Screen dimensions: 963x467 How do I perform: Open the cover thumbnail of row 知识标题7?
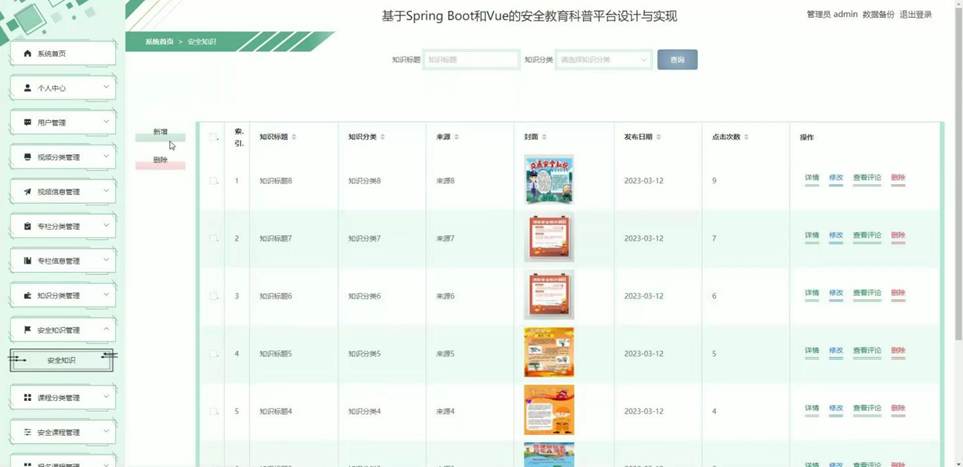(549, 237)
